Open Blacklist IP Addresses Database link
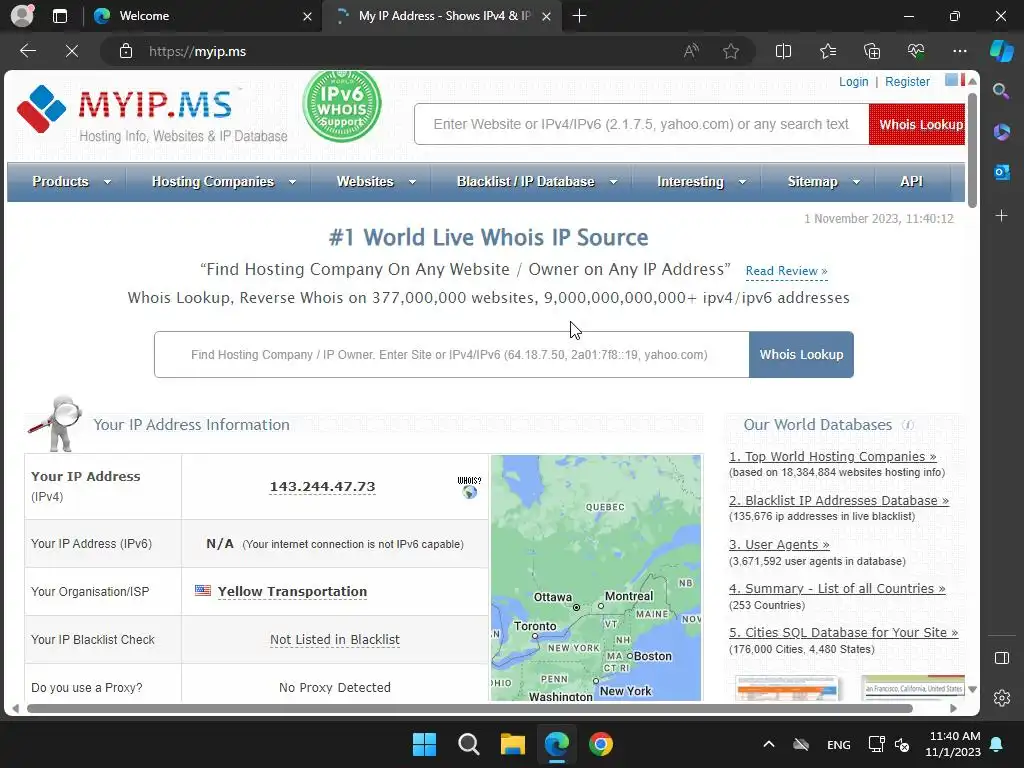1024x768 pixels. pyautogui.click(x=839, y=500)
